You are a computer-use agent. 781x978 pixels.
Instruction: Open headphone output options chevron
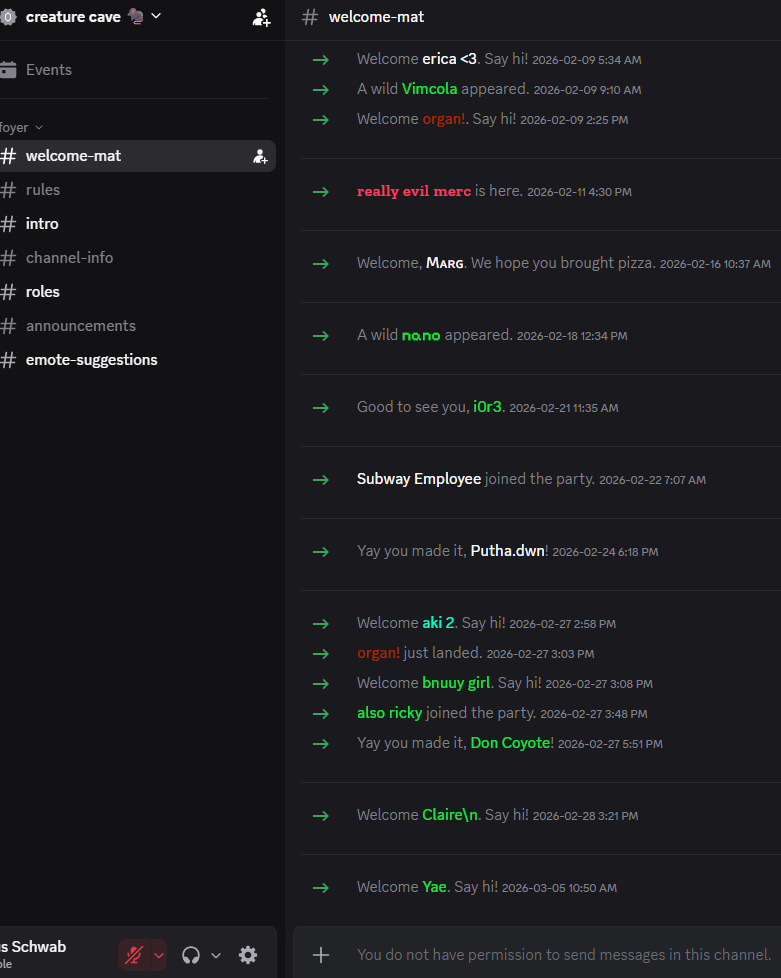pyautogui.click(x=216, y=955)
